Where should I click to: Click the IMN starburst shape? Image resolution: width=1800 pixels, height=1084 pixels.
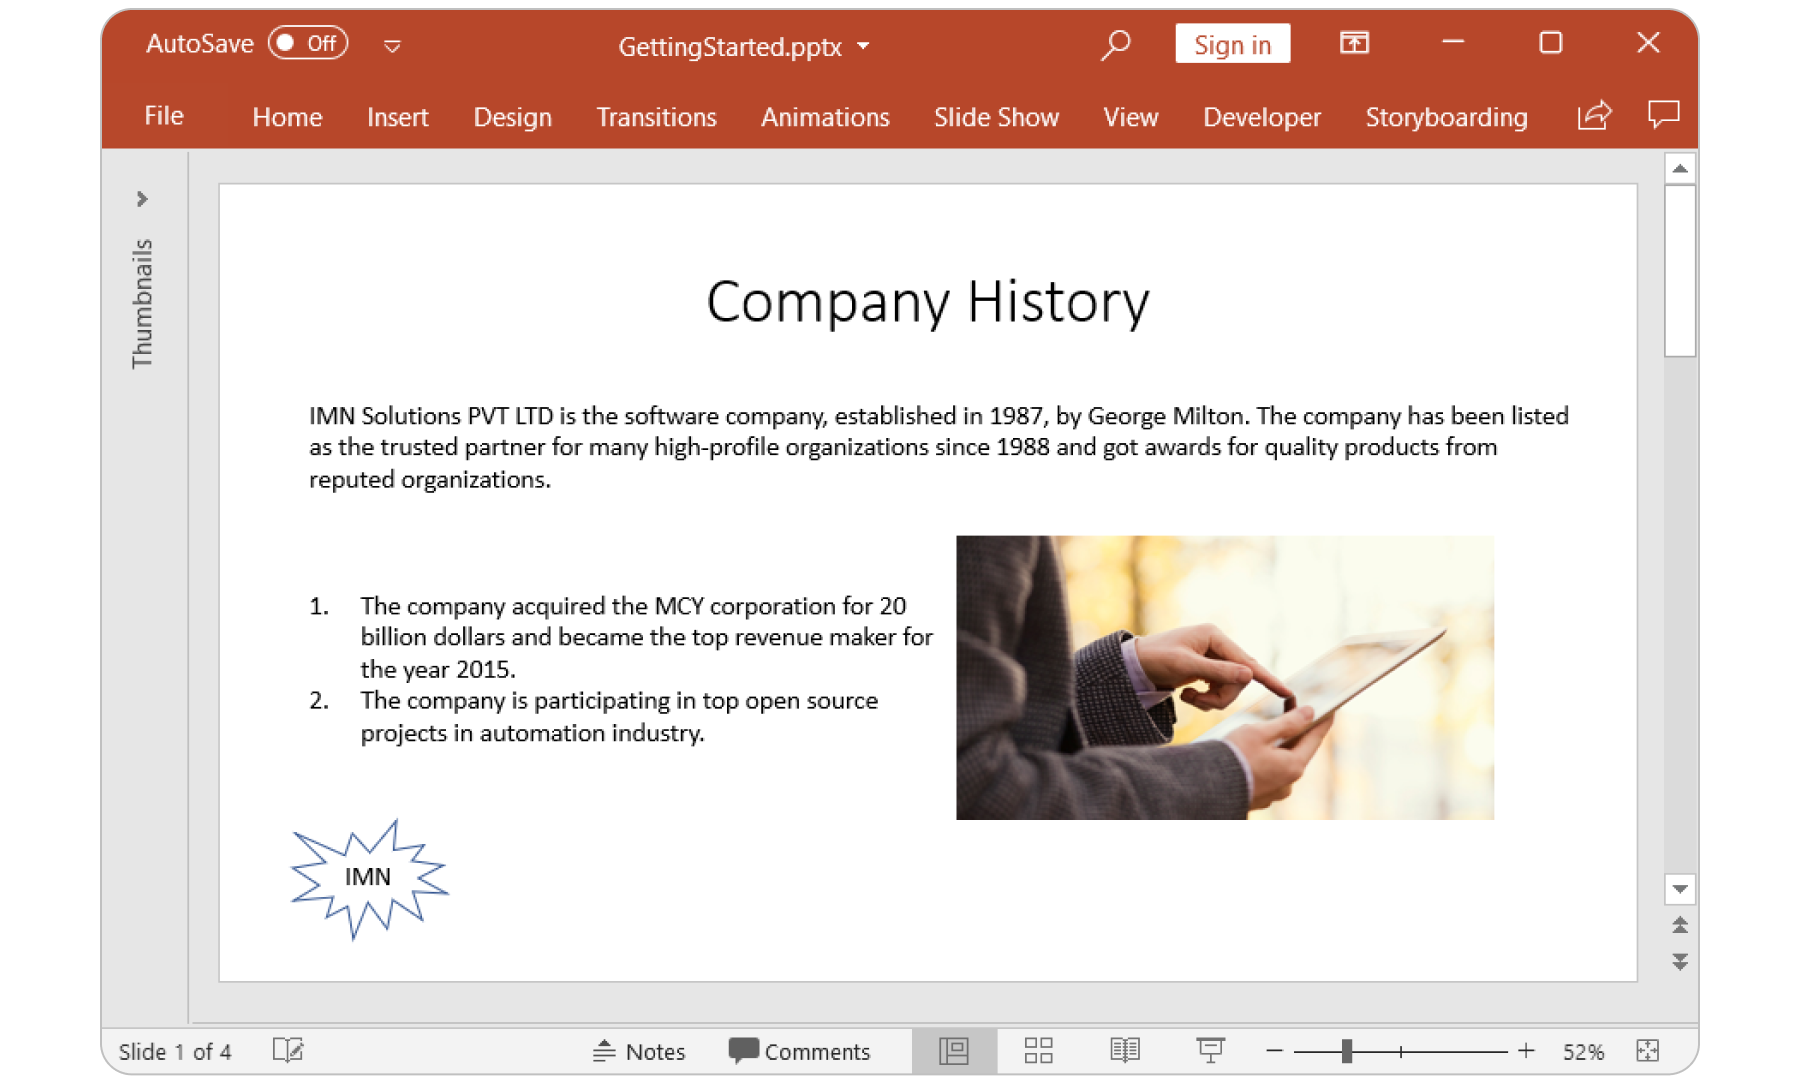click(368, 876)
